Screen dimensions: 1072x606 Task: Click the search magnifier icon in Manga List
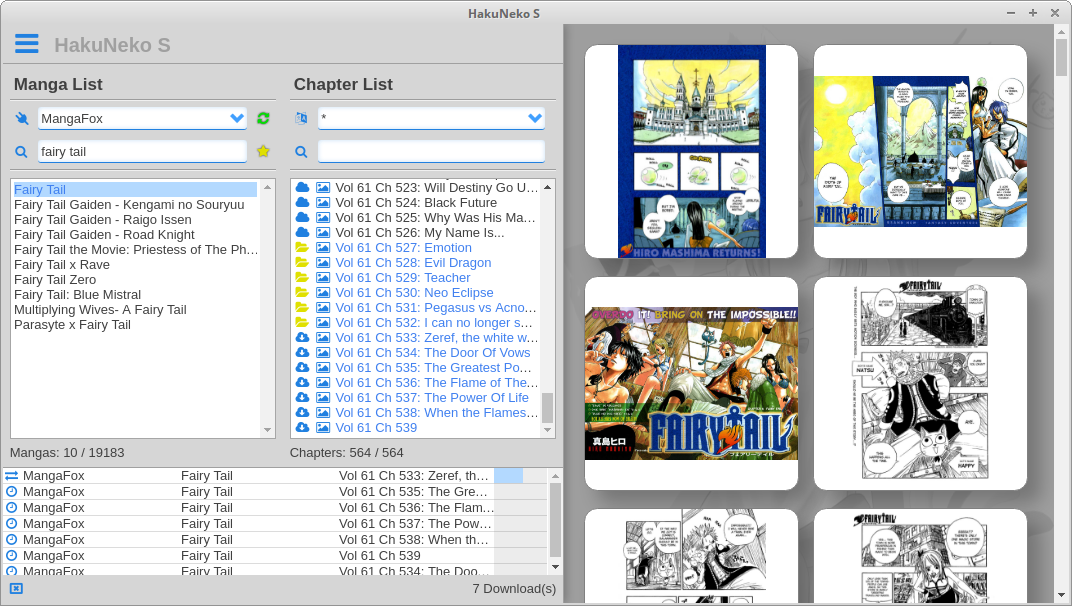click(21, 151)
